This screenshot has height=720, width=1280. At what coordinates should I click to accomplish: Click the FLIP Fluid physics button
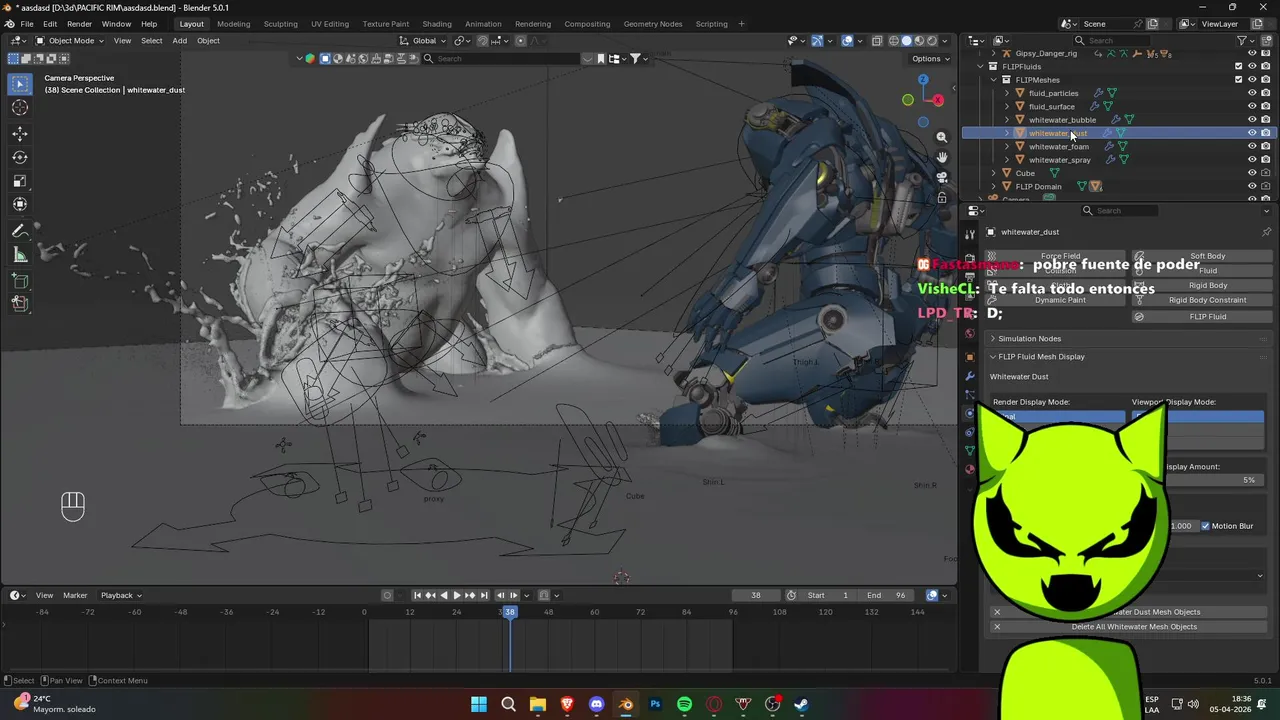click(x=1199, y=317)
